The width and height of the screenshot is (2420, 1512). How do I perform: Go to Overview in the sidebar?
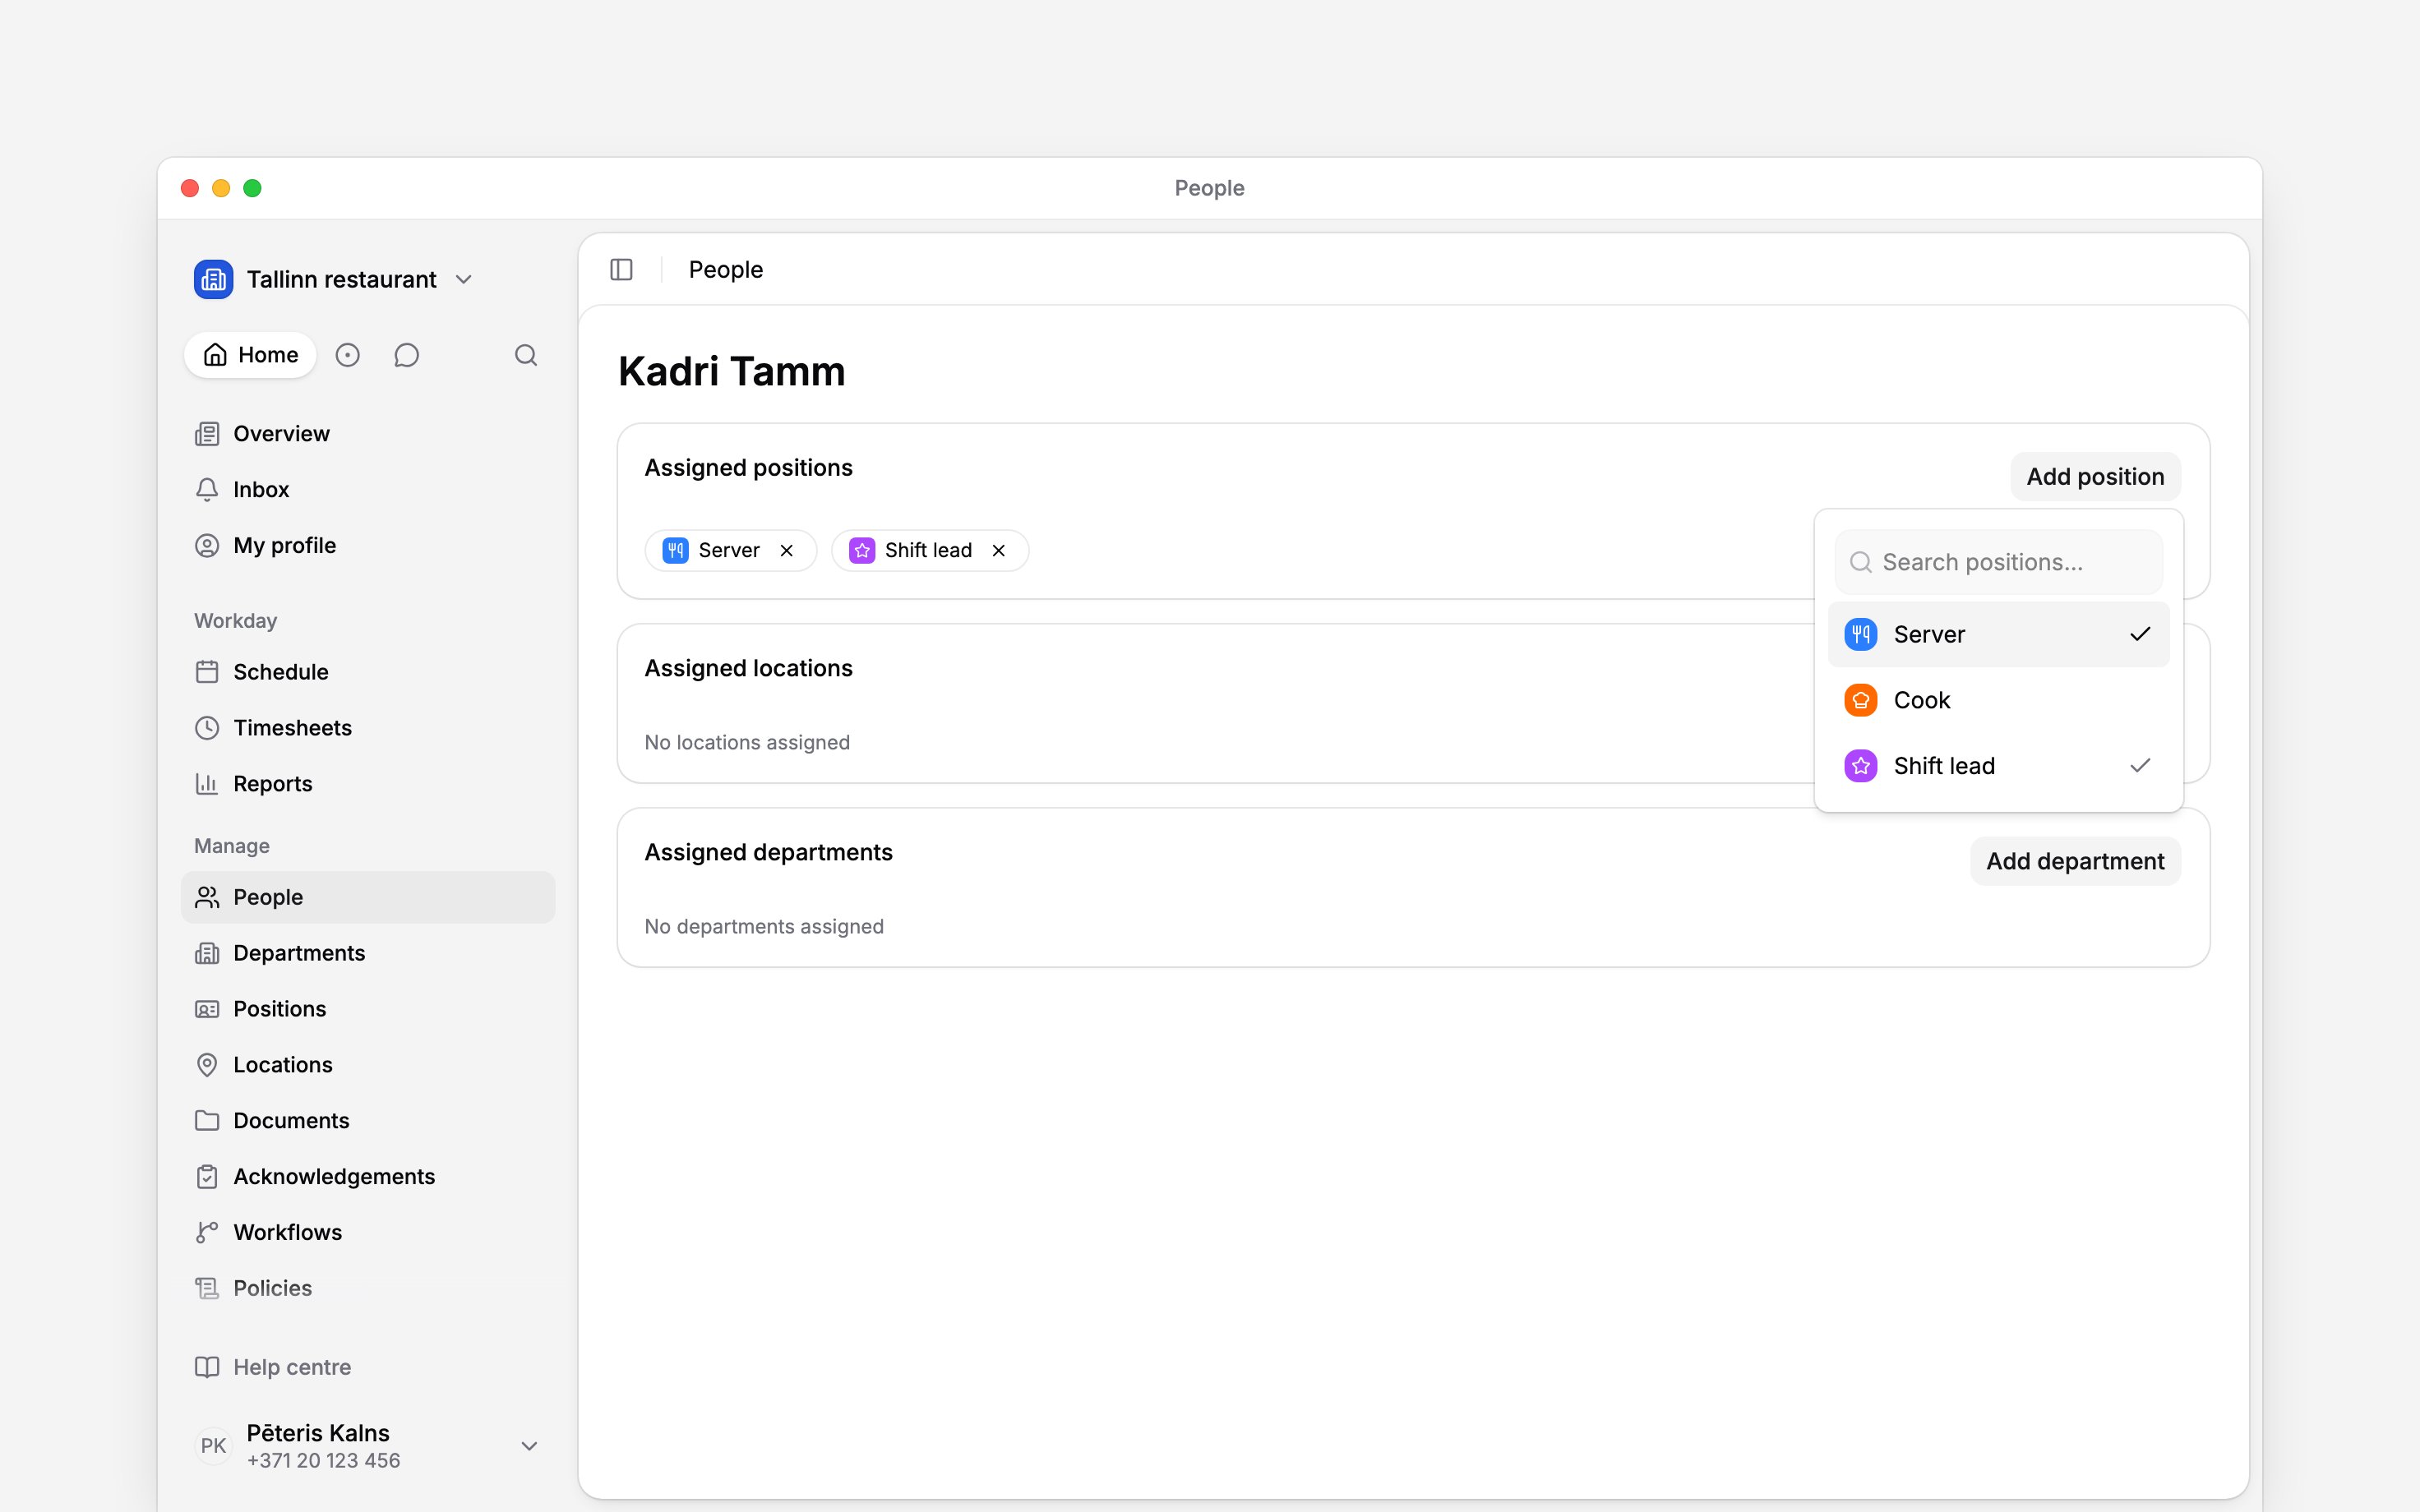coord(367,434)
